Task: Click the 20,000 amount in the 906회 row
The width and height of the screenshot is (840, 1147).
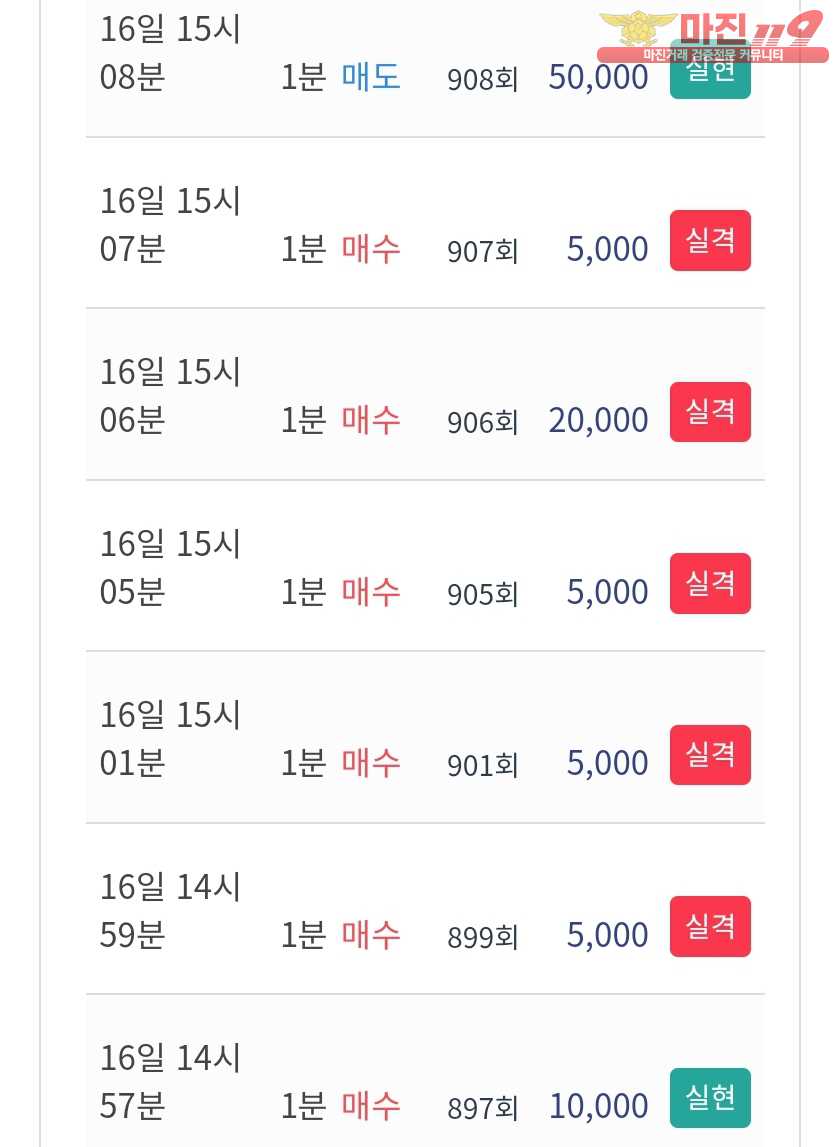Action: tap(599, 421)
